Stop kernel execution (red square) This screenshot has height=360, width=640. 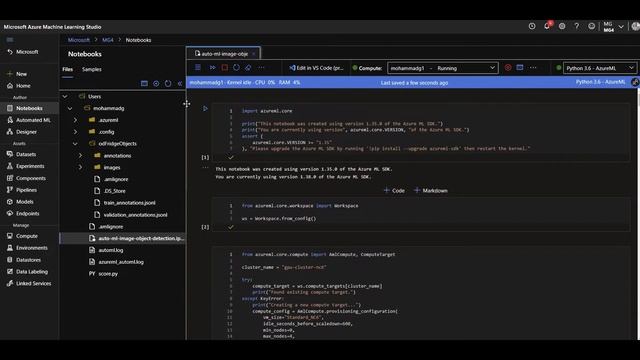[224, 67]
